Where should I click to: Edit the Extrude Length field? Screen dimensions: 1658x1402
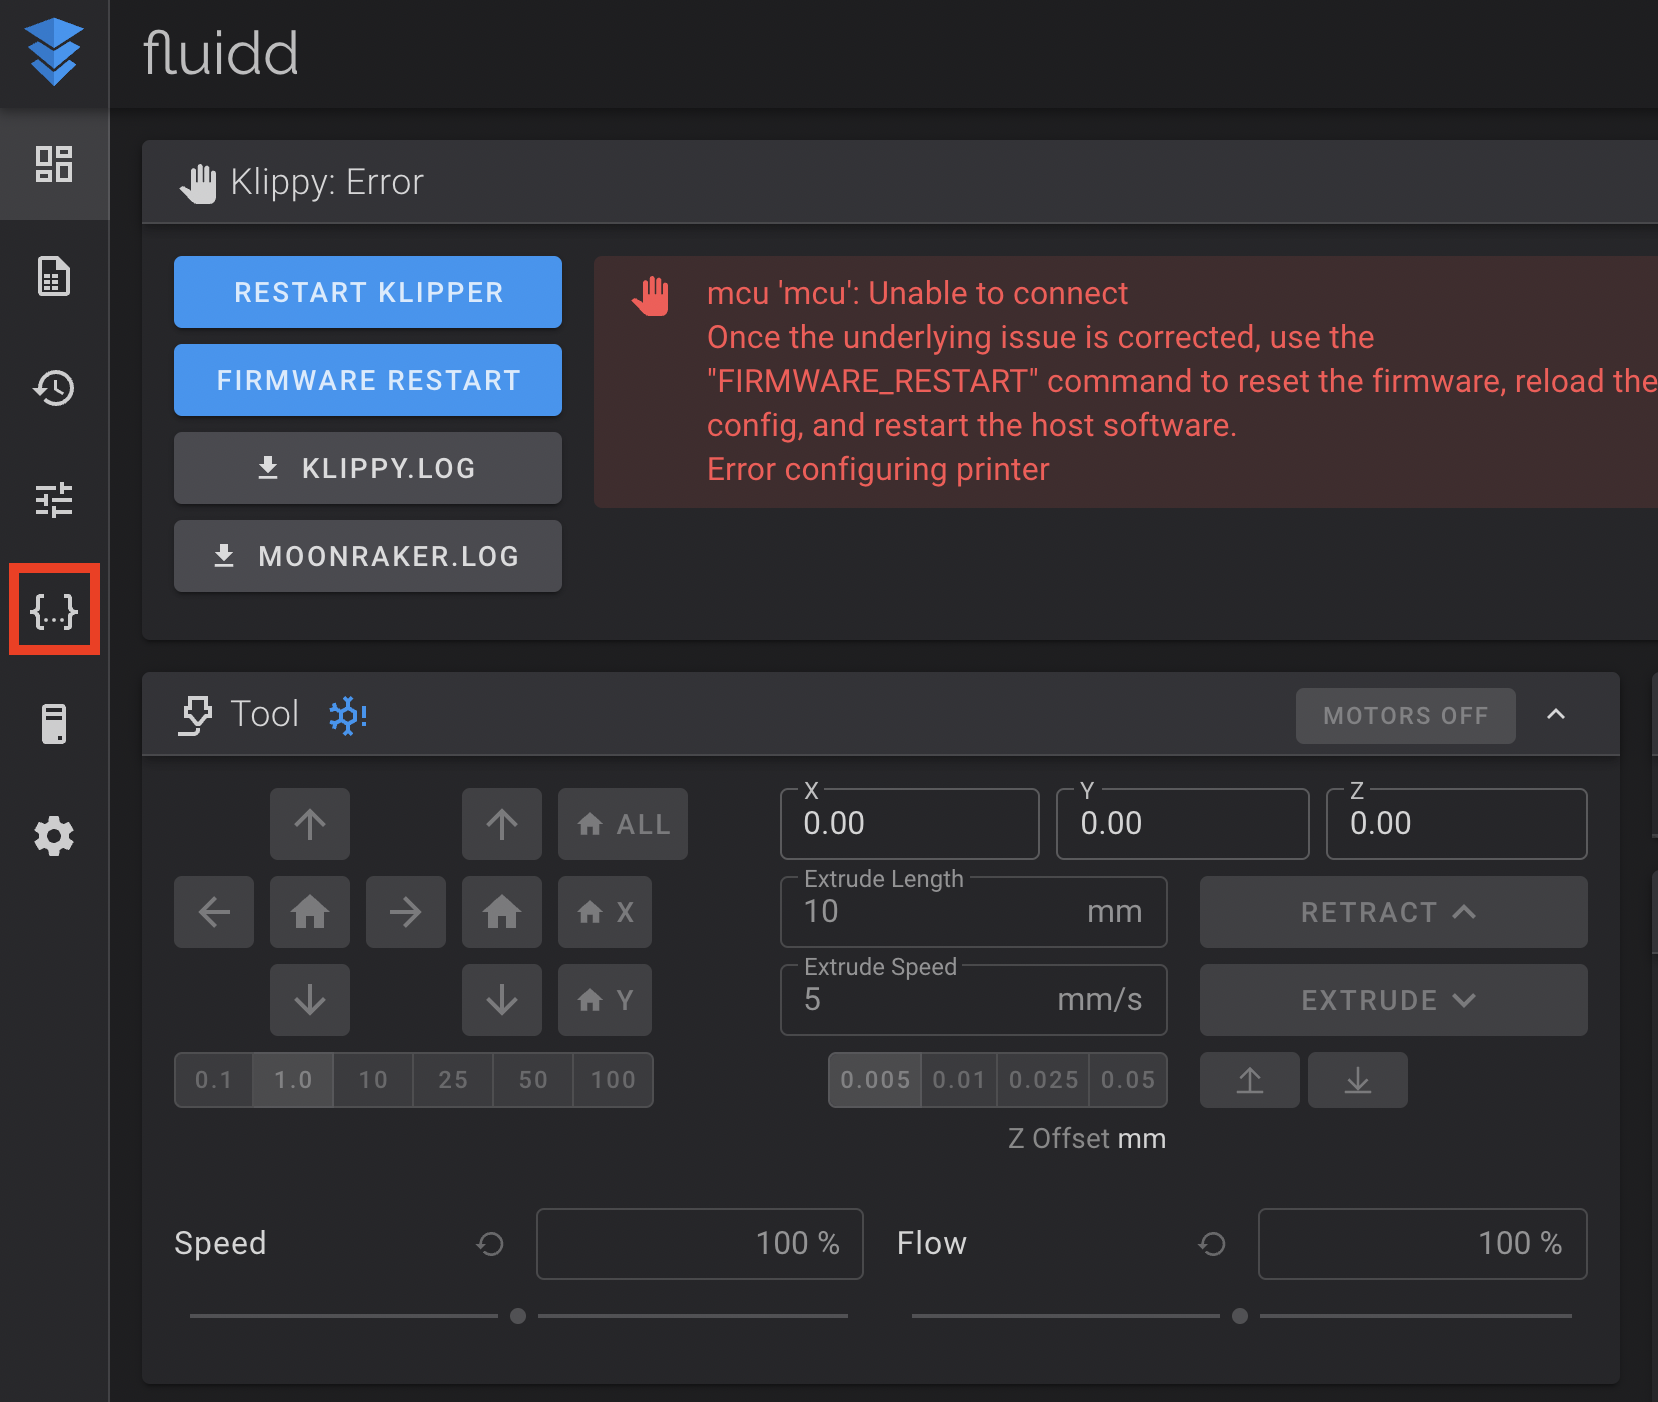click(974, 912)
